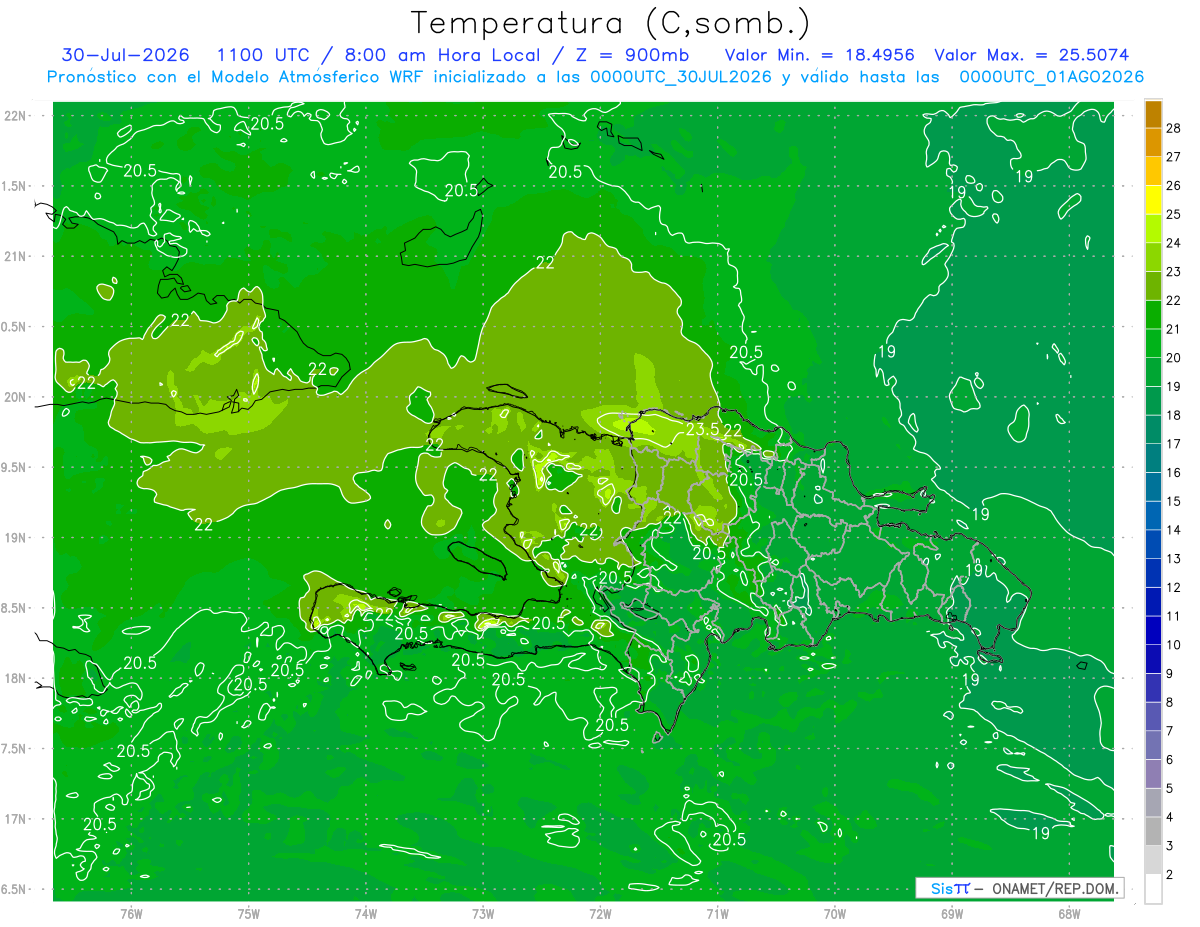Click the legend scale label "9"
1200x927 pixels.
(x=1170, y=674)
